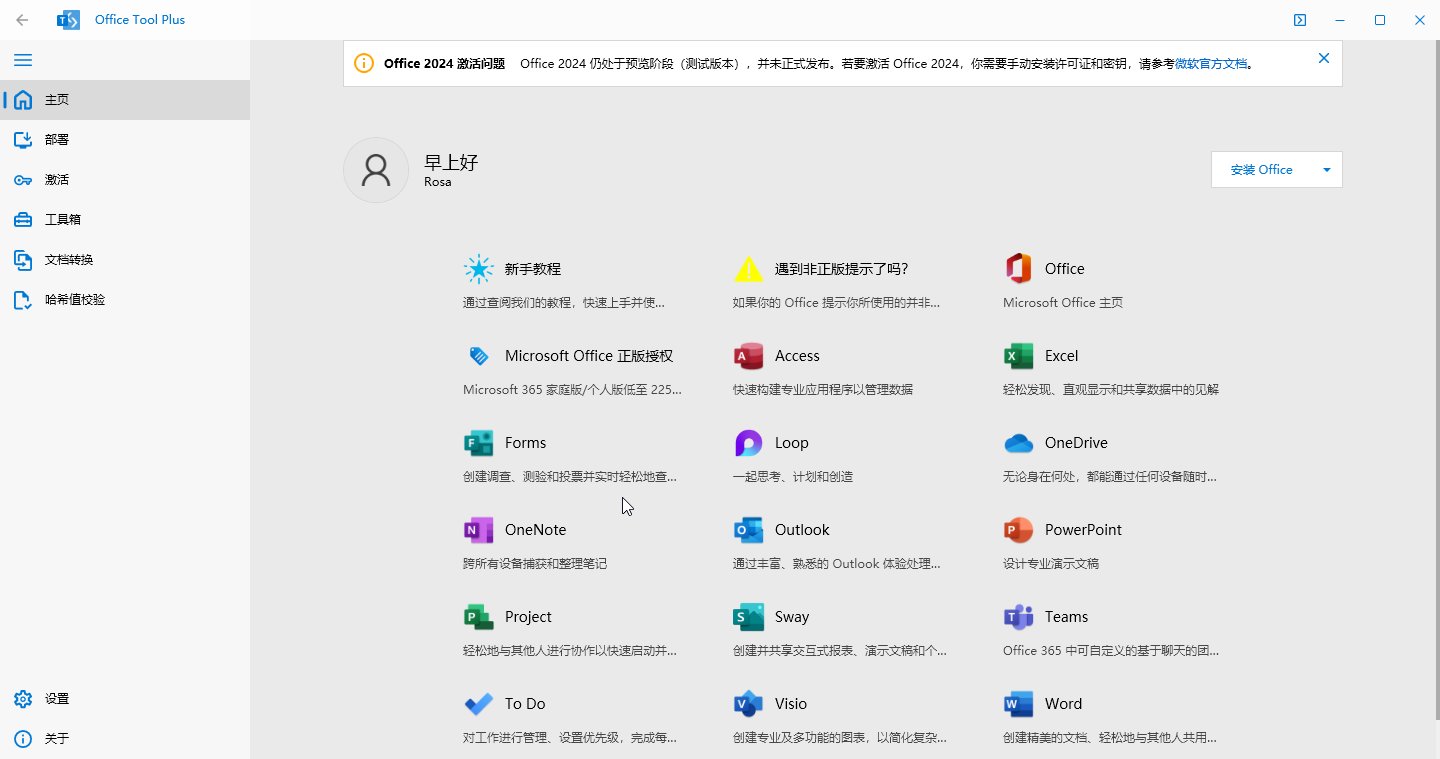Click the Visio app icon
The image size is (1440, 759).
point(748,704)
